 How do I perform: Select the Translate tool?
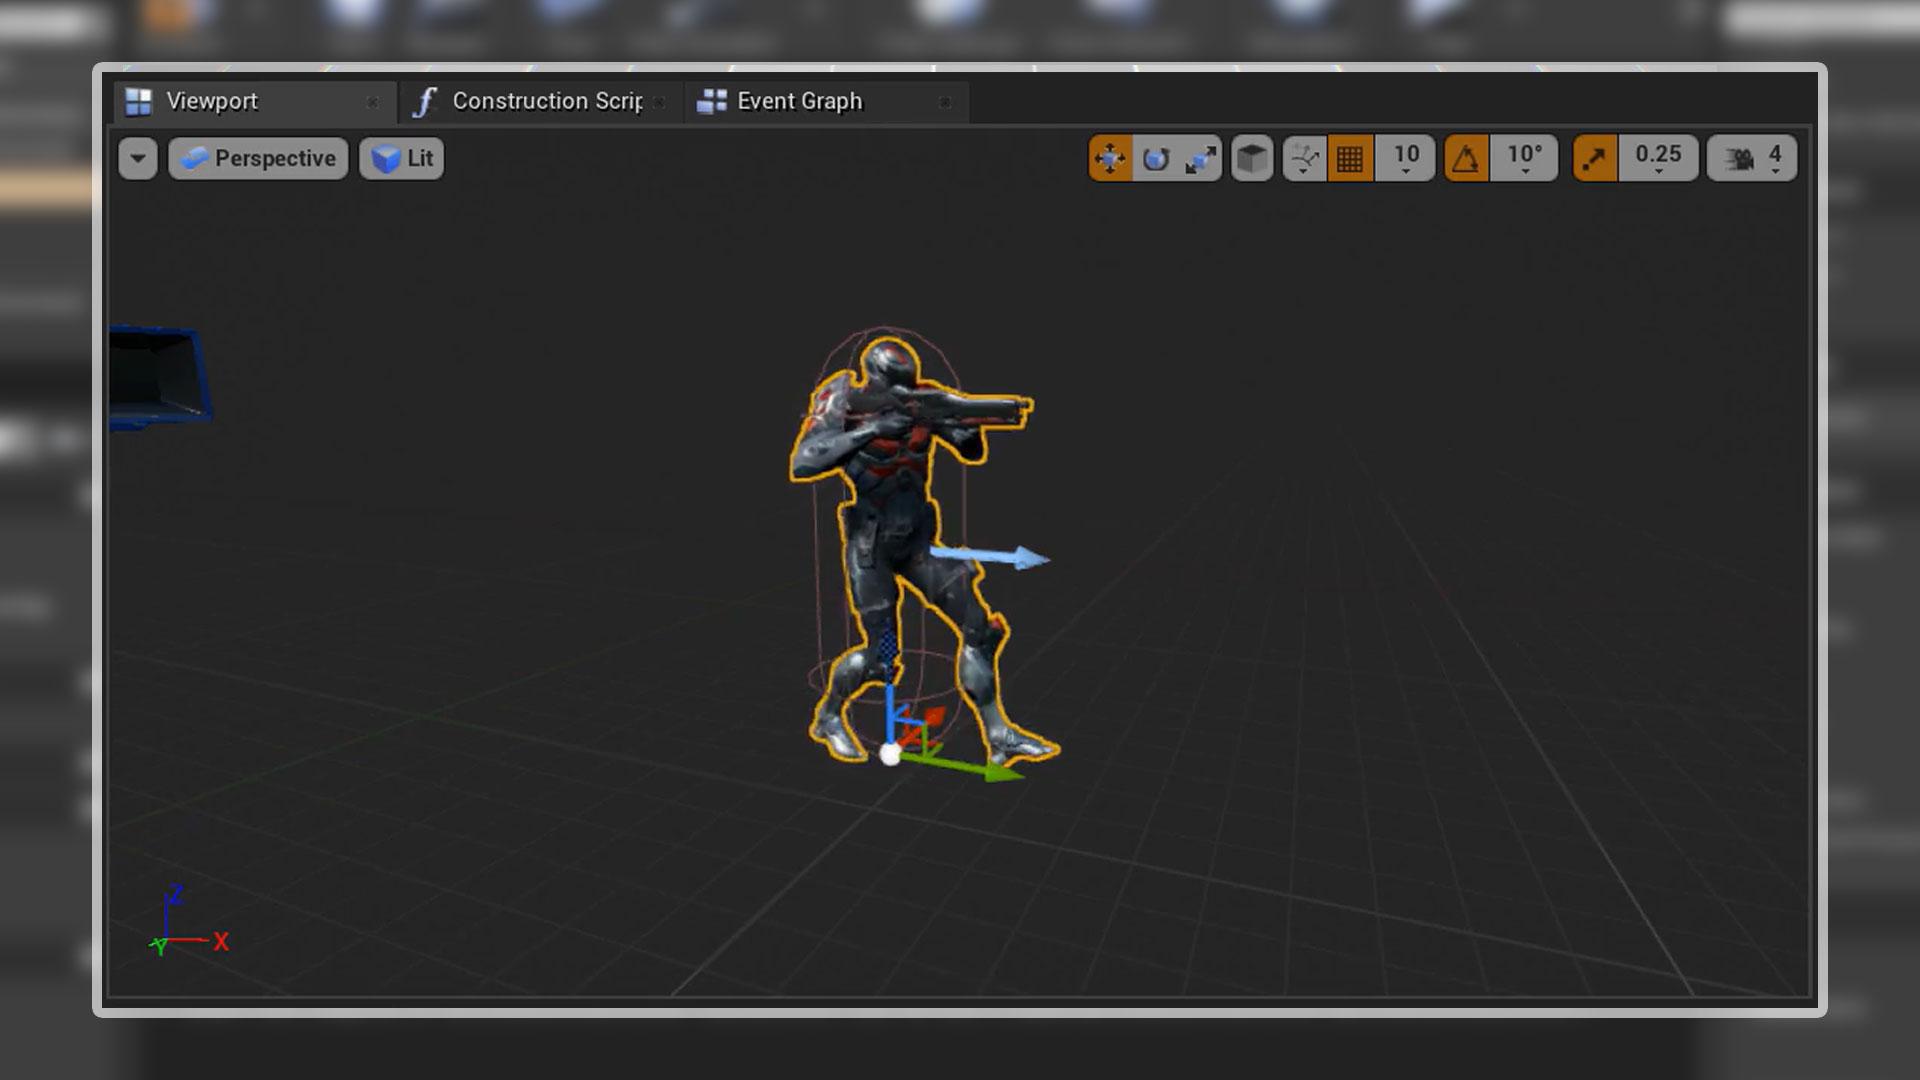[x=1110, y=157]
